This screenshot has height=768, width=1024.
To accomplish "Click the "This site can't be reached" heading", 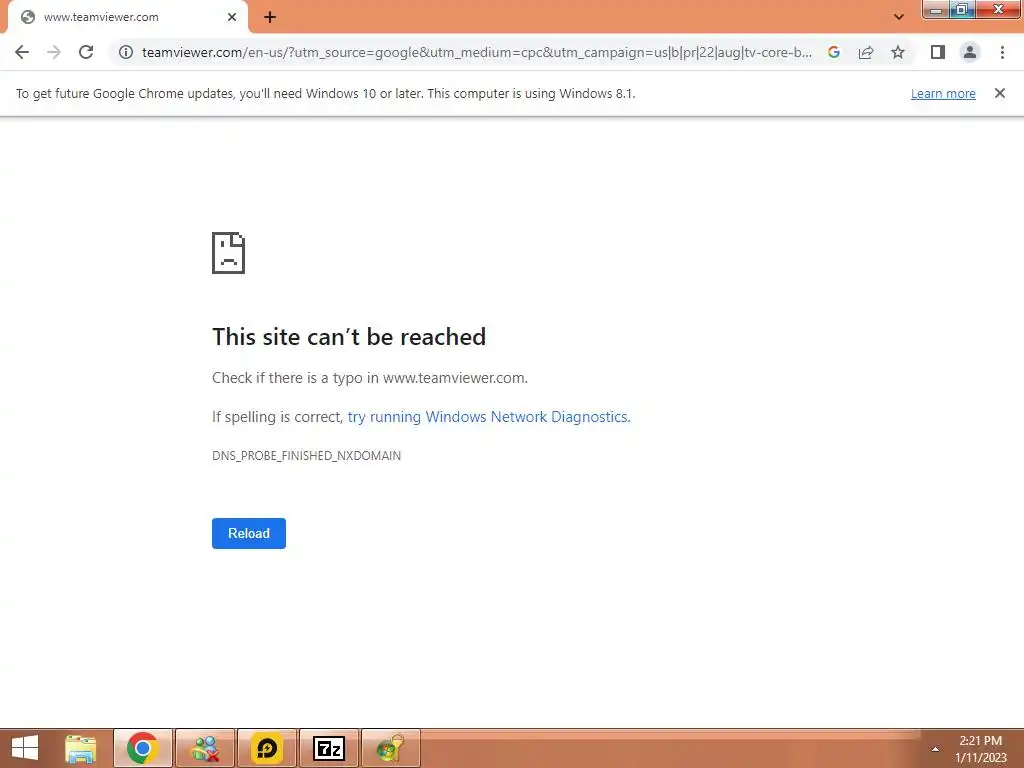I will pyautogui.click(x=349, y=337).
